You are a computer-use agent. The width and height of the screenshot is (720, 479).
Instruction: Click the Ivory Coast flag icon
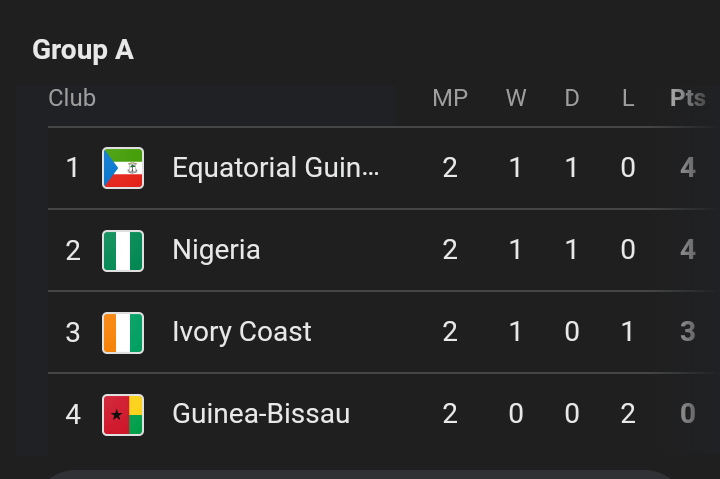click(x=123, y=332)
